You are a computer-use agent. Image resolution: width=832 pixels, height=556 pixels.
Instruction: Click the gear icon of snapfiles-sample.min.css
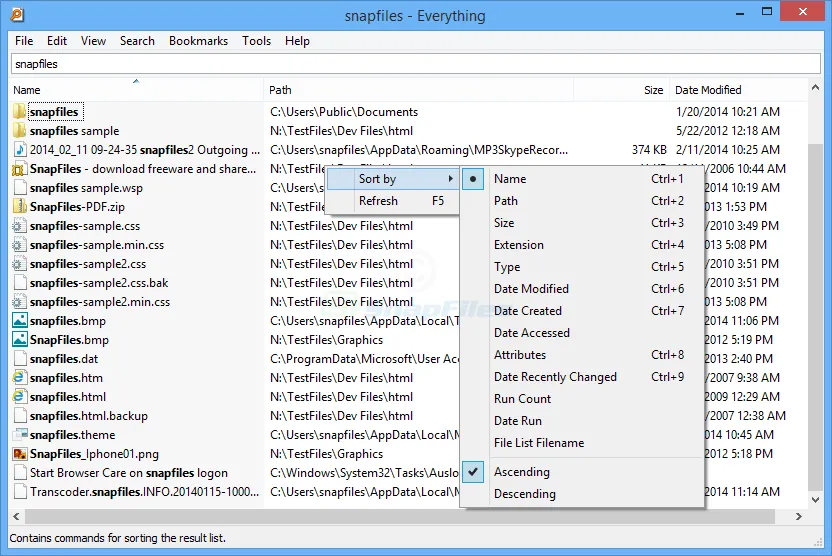20,245
